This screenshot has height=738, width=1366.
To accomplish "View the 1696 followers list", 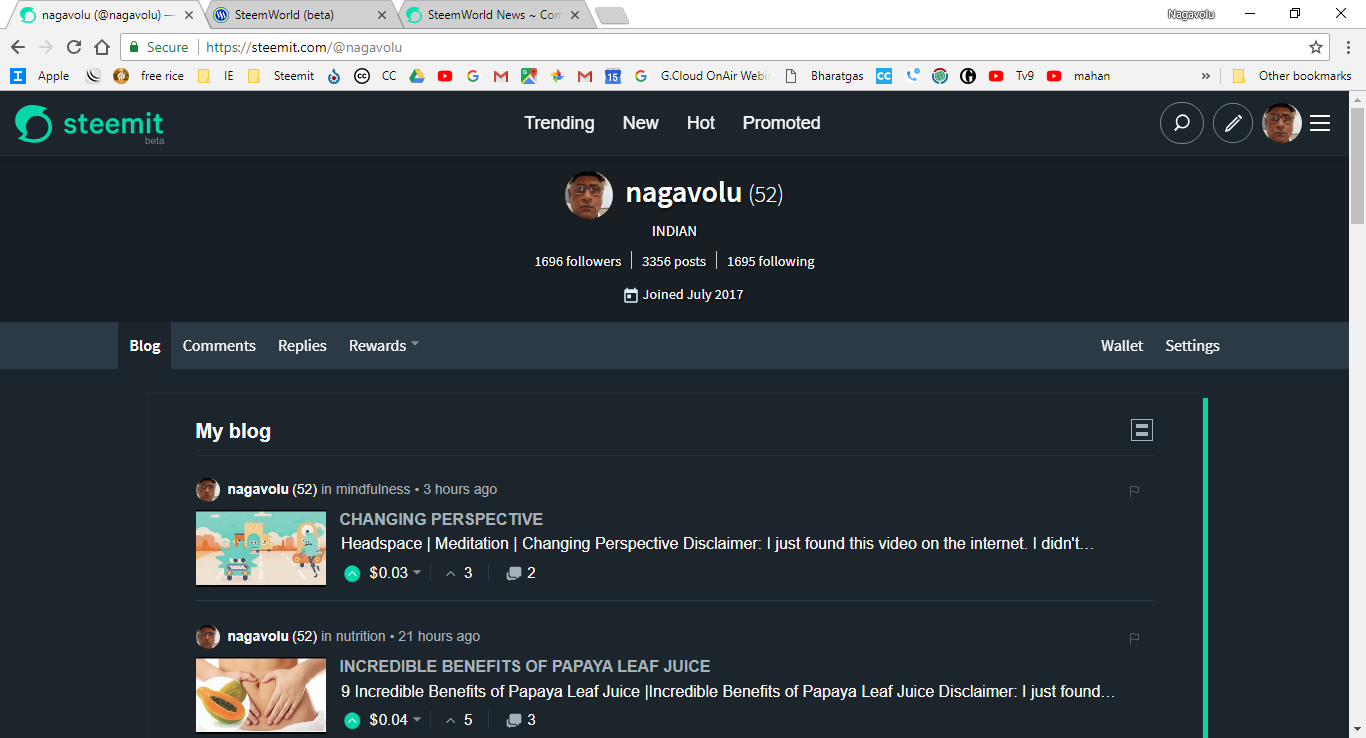I will [578, 261].
